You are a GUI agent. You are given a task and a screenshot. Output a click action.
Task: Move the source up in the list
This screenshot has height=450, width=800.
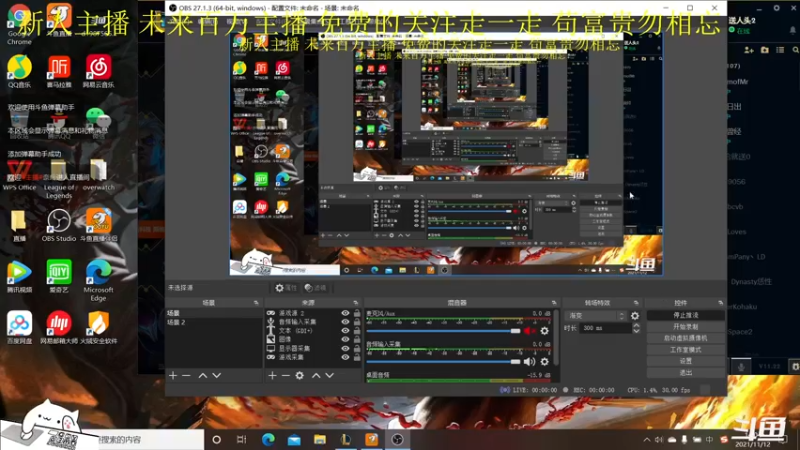pyautogui.click(x=316, y=376)
